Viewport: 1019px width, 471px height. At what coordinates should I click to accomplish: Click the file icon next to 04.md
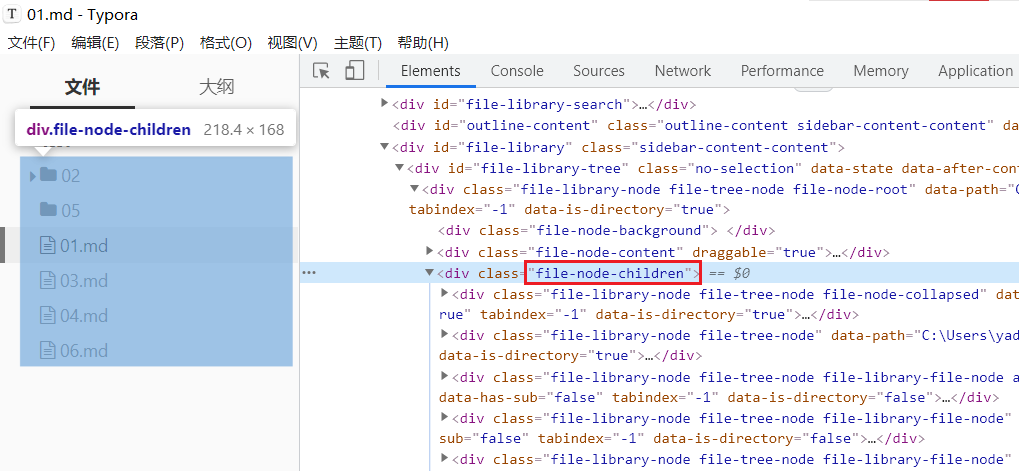click(48, 316)
